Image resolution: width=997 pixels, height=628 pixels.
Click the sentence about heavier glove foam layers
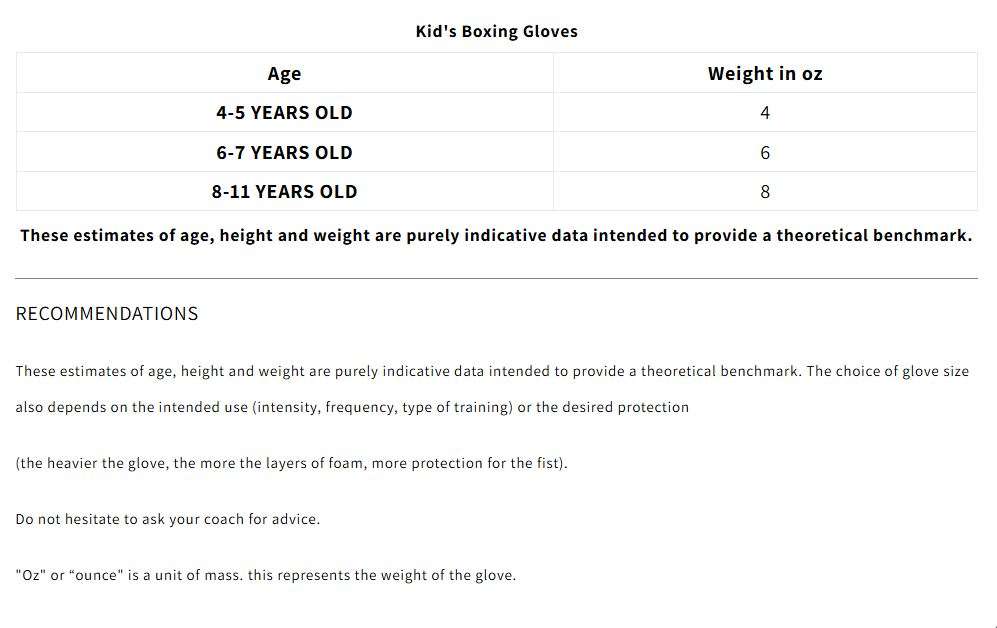click(x=291, y=463)
